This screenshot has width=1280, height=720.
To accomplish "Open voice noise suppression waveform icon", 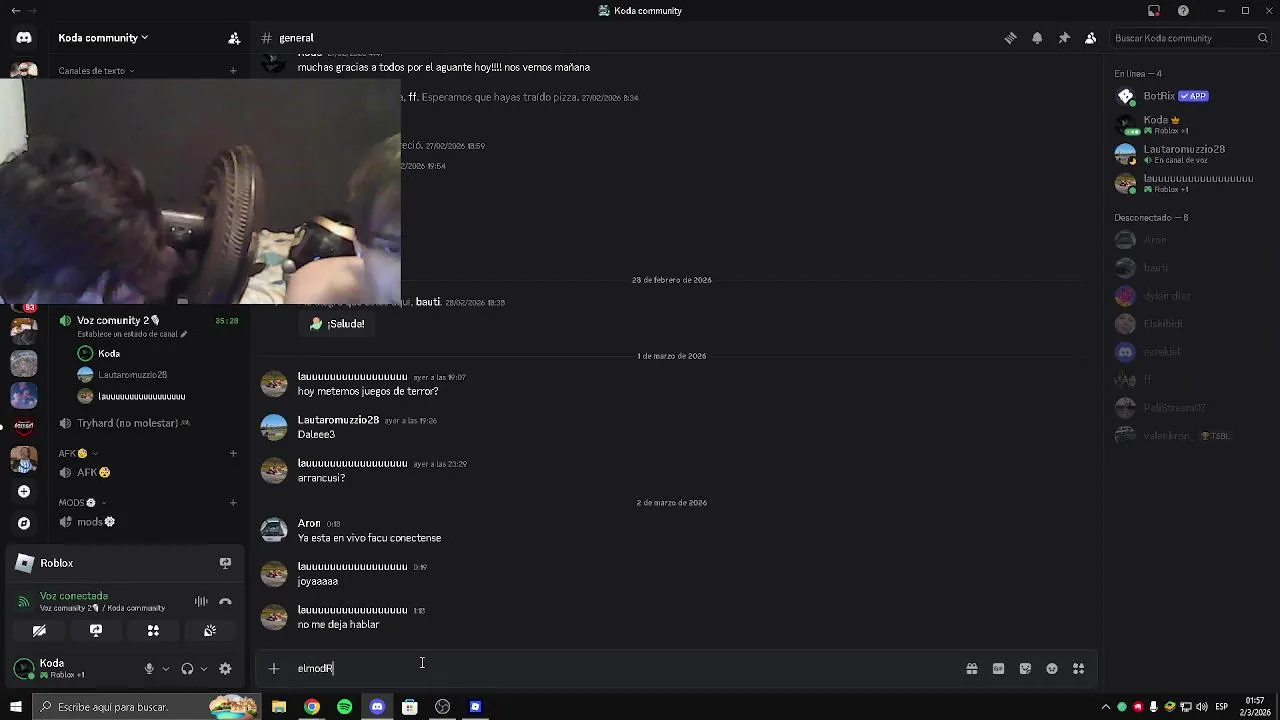I will 201,602.
